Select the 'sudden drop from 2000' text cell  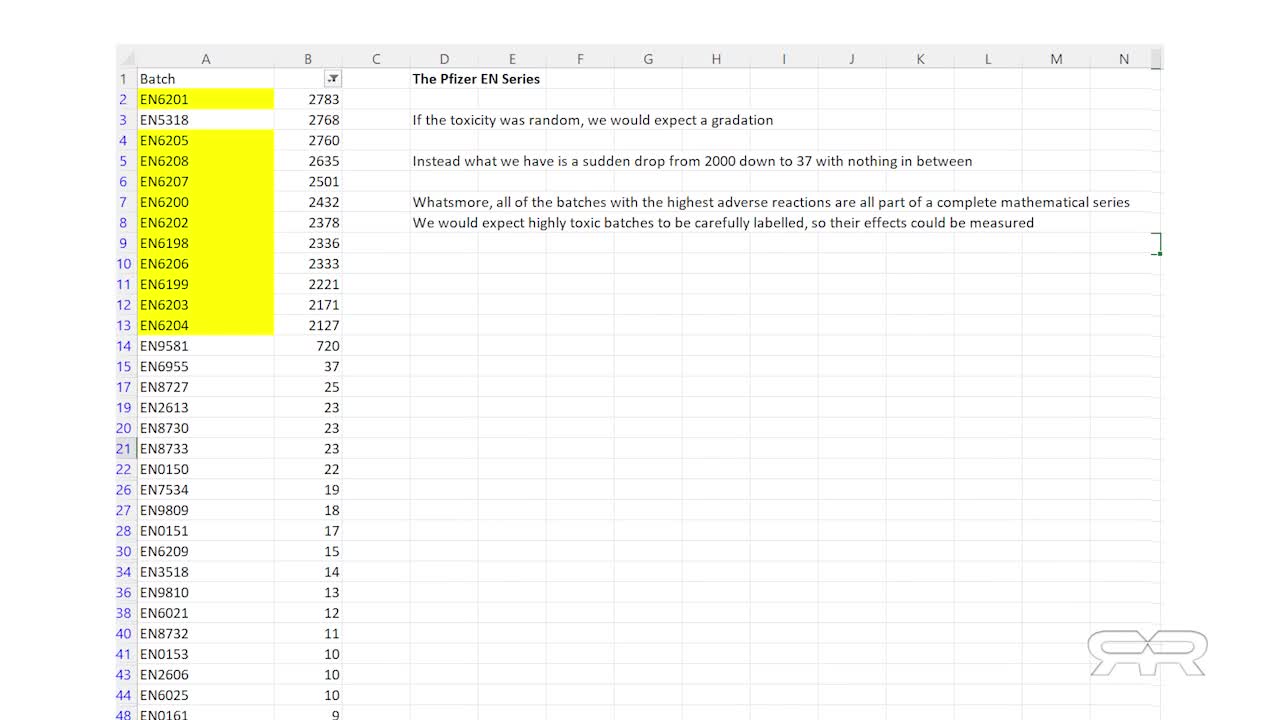tap(692, 161)
